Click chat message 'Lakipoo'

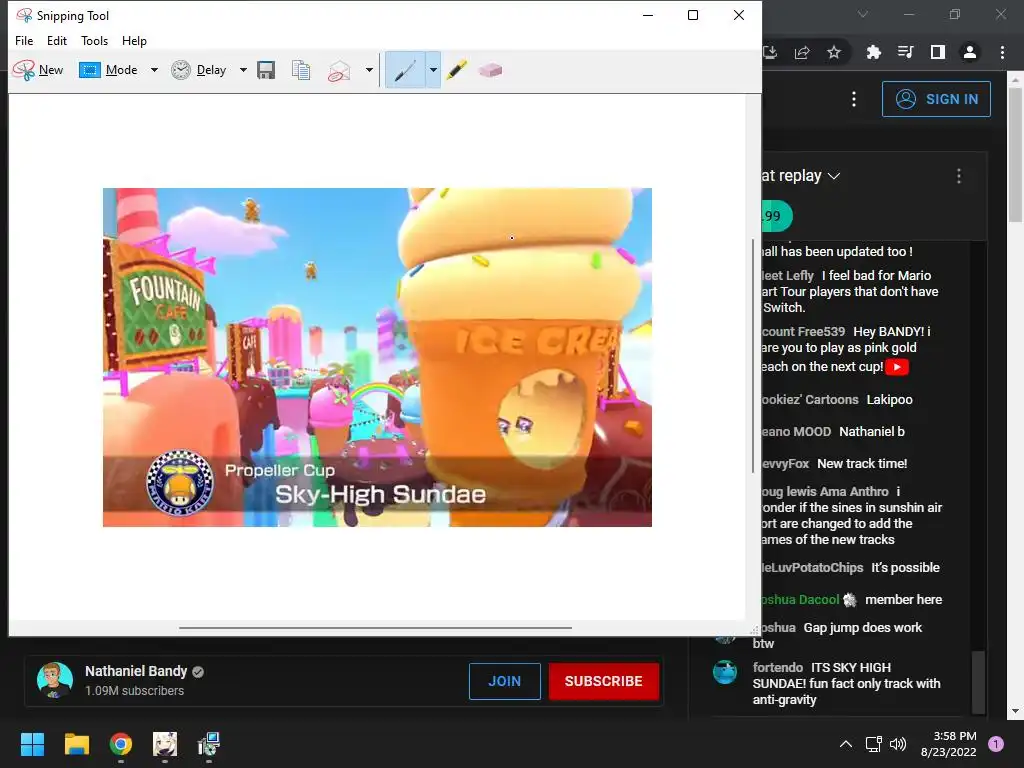(x=889, y=400)
